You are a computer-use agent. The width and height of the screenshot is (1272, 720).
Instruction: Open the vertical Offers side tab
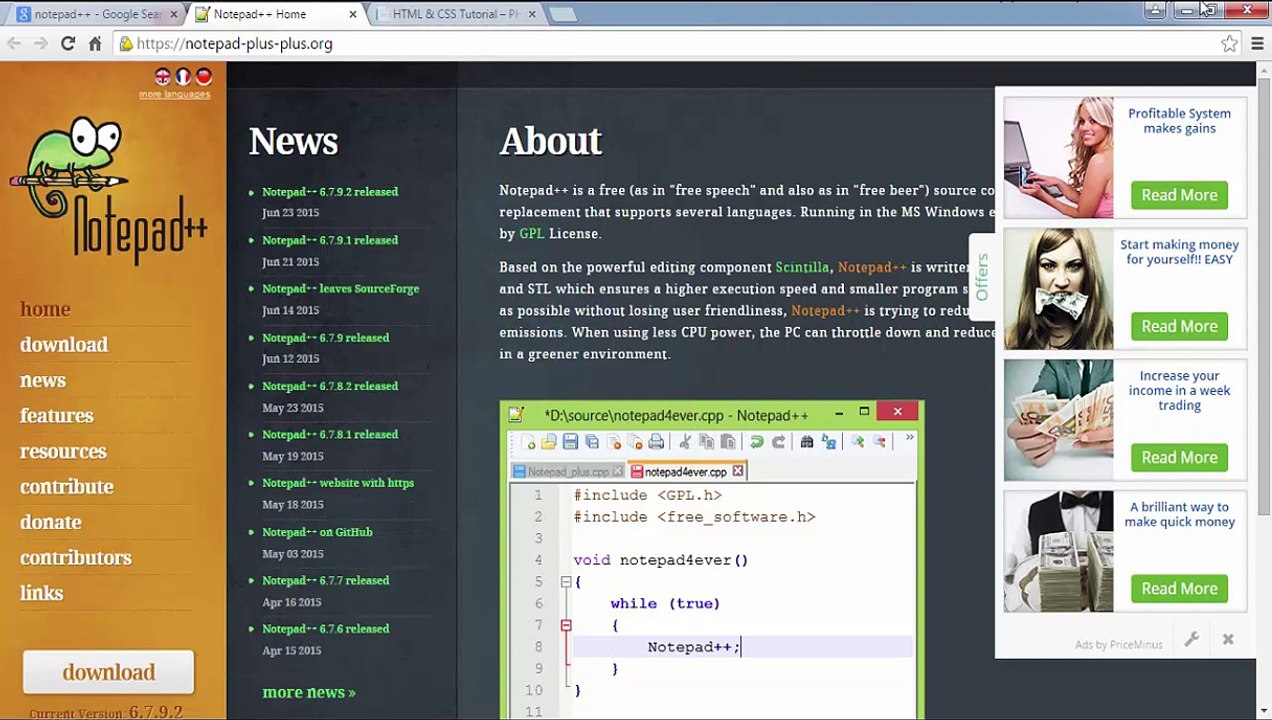pyautogui.click(x=982, y=277)
